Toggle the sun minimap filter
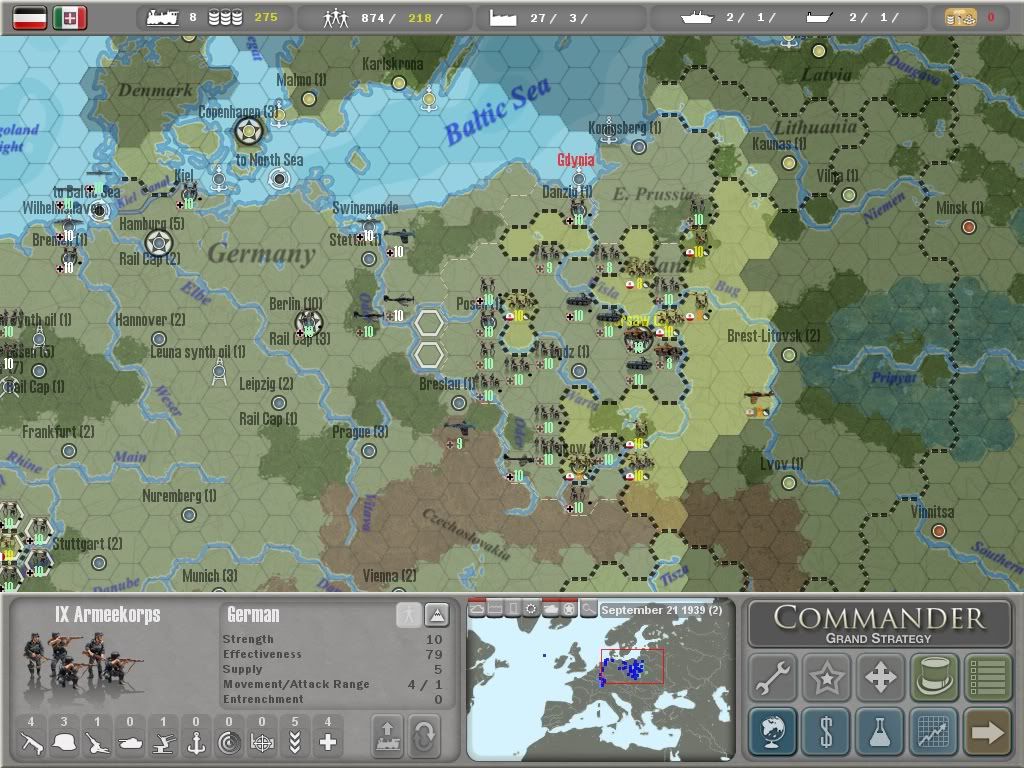 click(x=532, y=609)
